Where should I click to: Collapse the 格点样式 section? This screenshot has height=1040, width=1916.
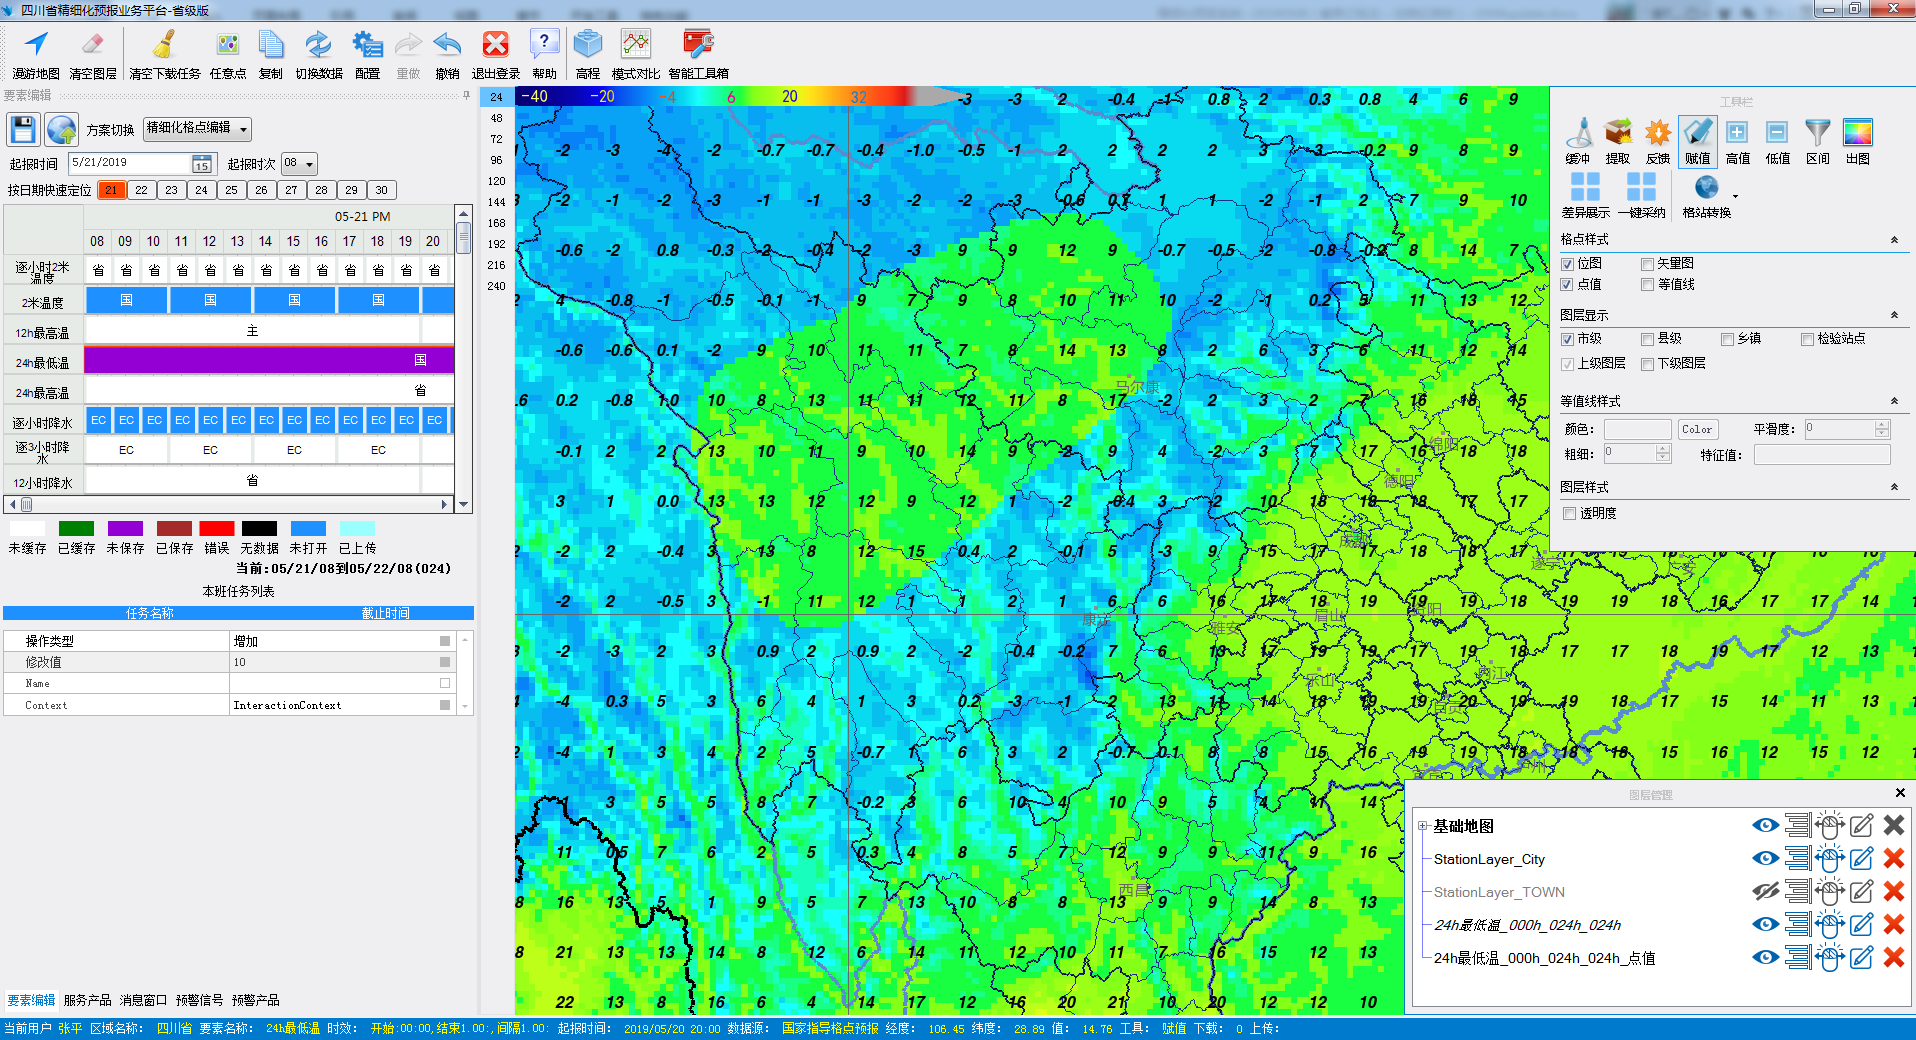pos(1894,240)
